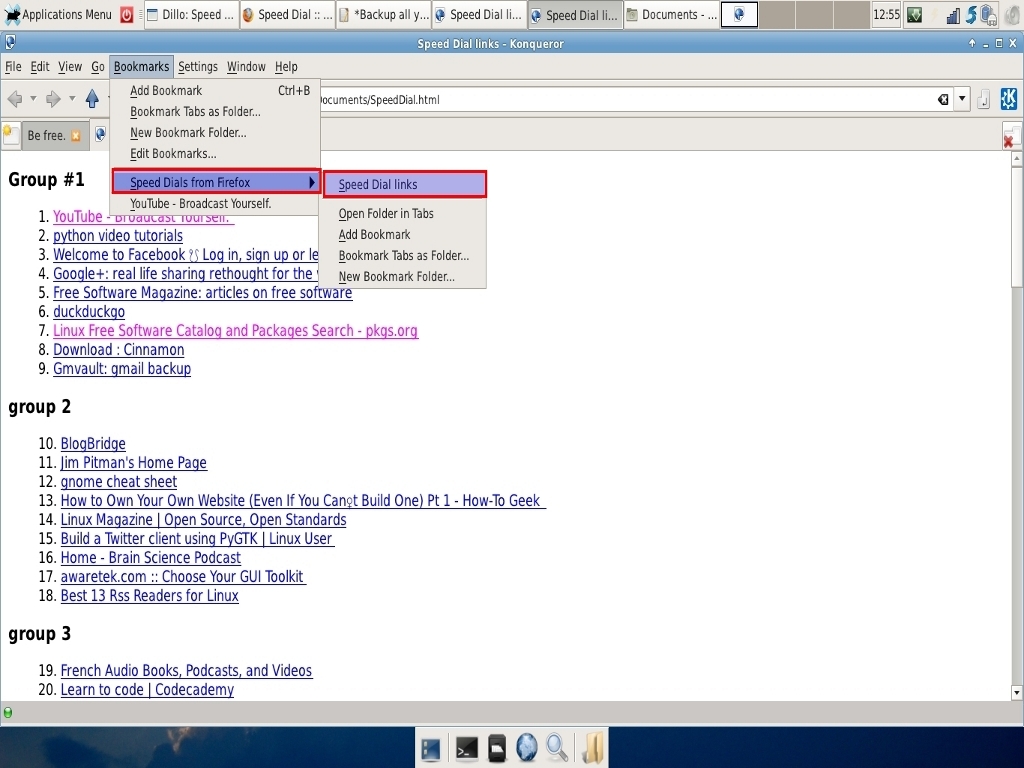Open the File menu

click(13, 67)
